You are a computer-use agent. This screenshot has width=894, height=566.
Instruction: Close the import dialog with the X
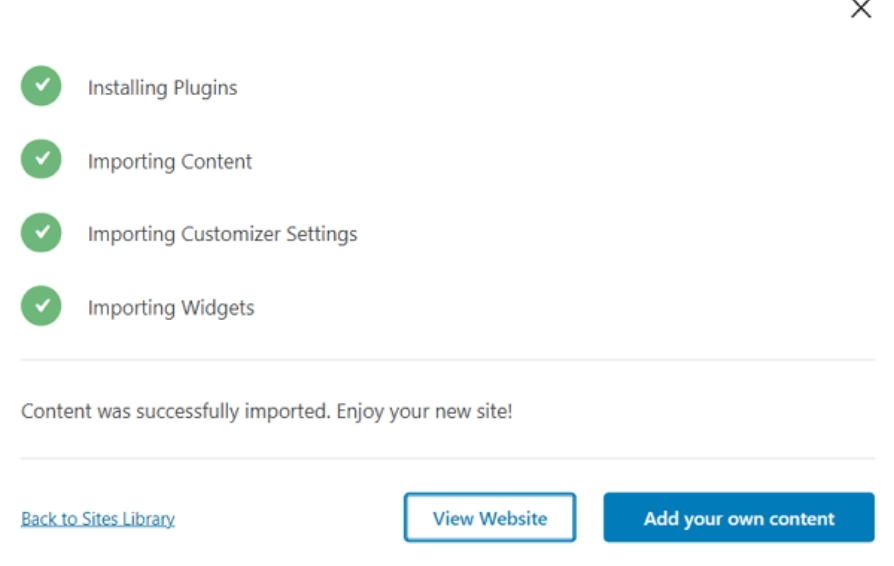(x=861, y=9)
